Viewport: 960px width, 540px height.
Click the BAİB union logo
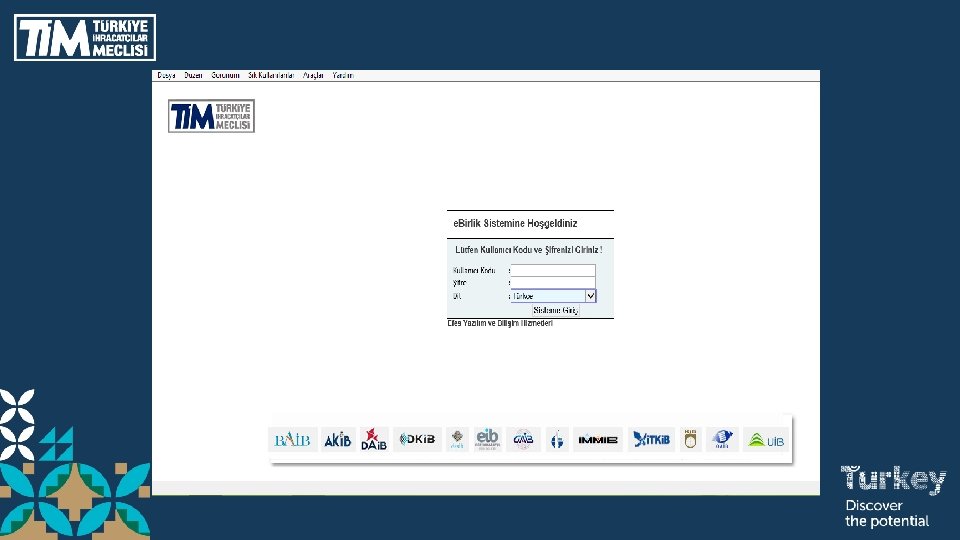pos(293,439)
